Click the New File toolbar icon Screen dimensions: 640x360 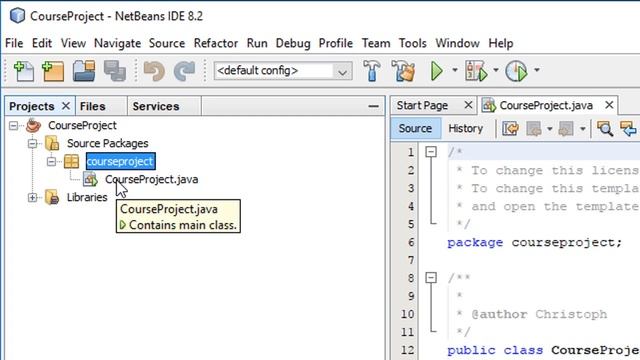[24, 71]
